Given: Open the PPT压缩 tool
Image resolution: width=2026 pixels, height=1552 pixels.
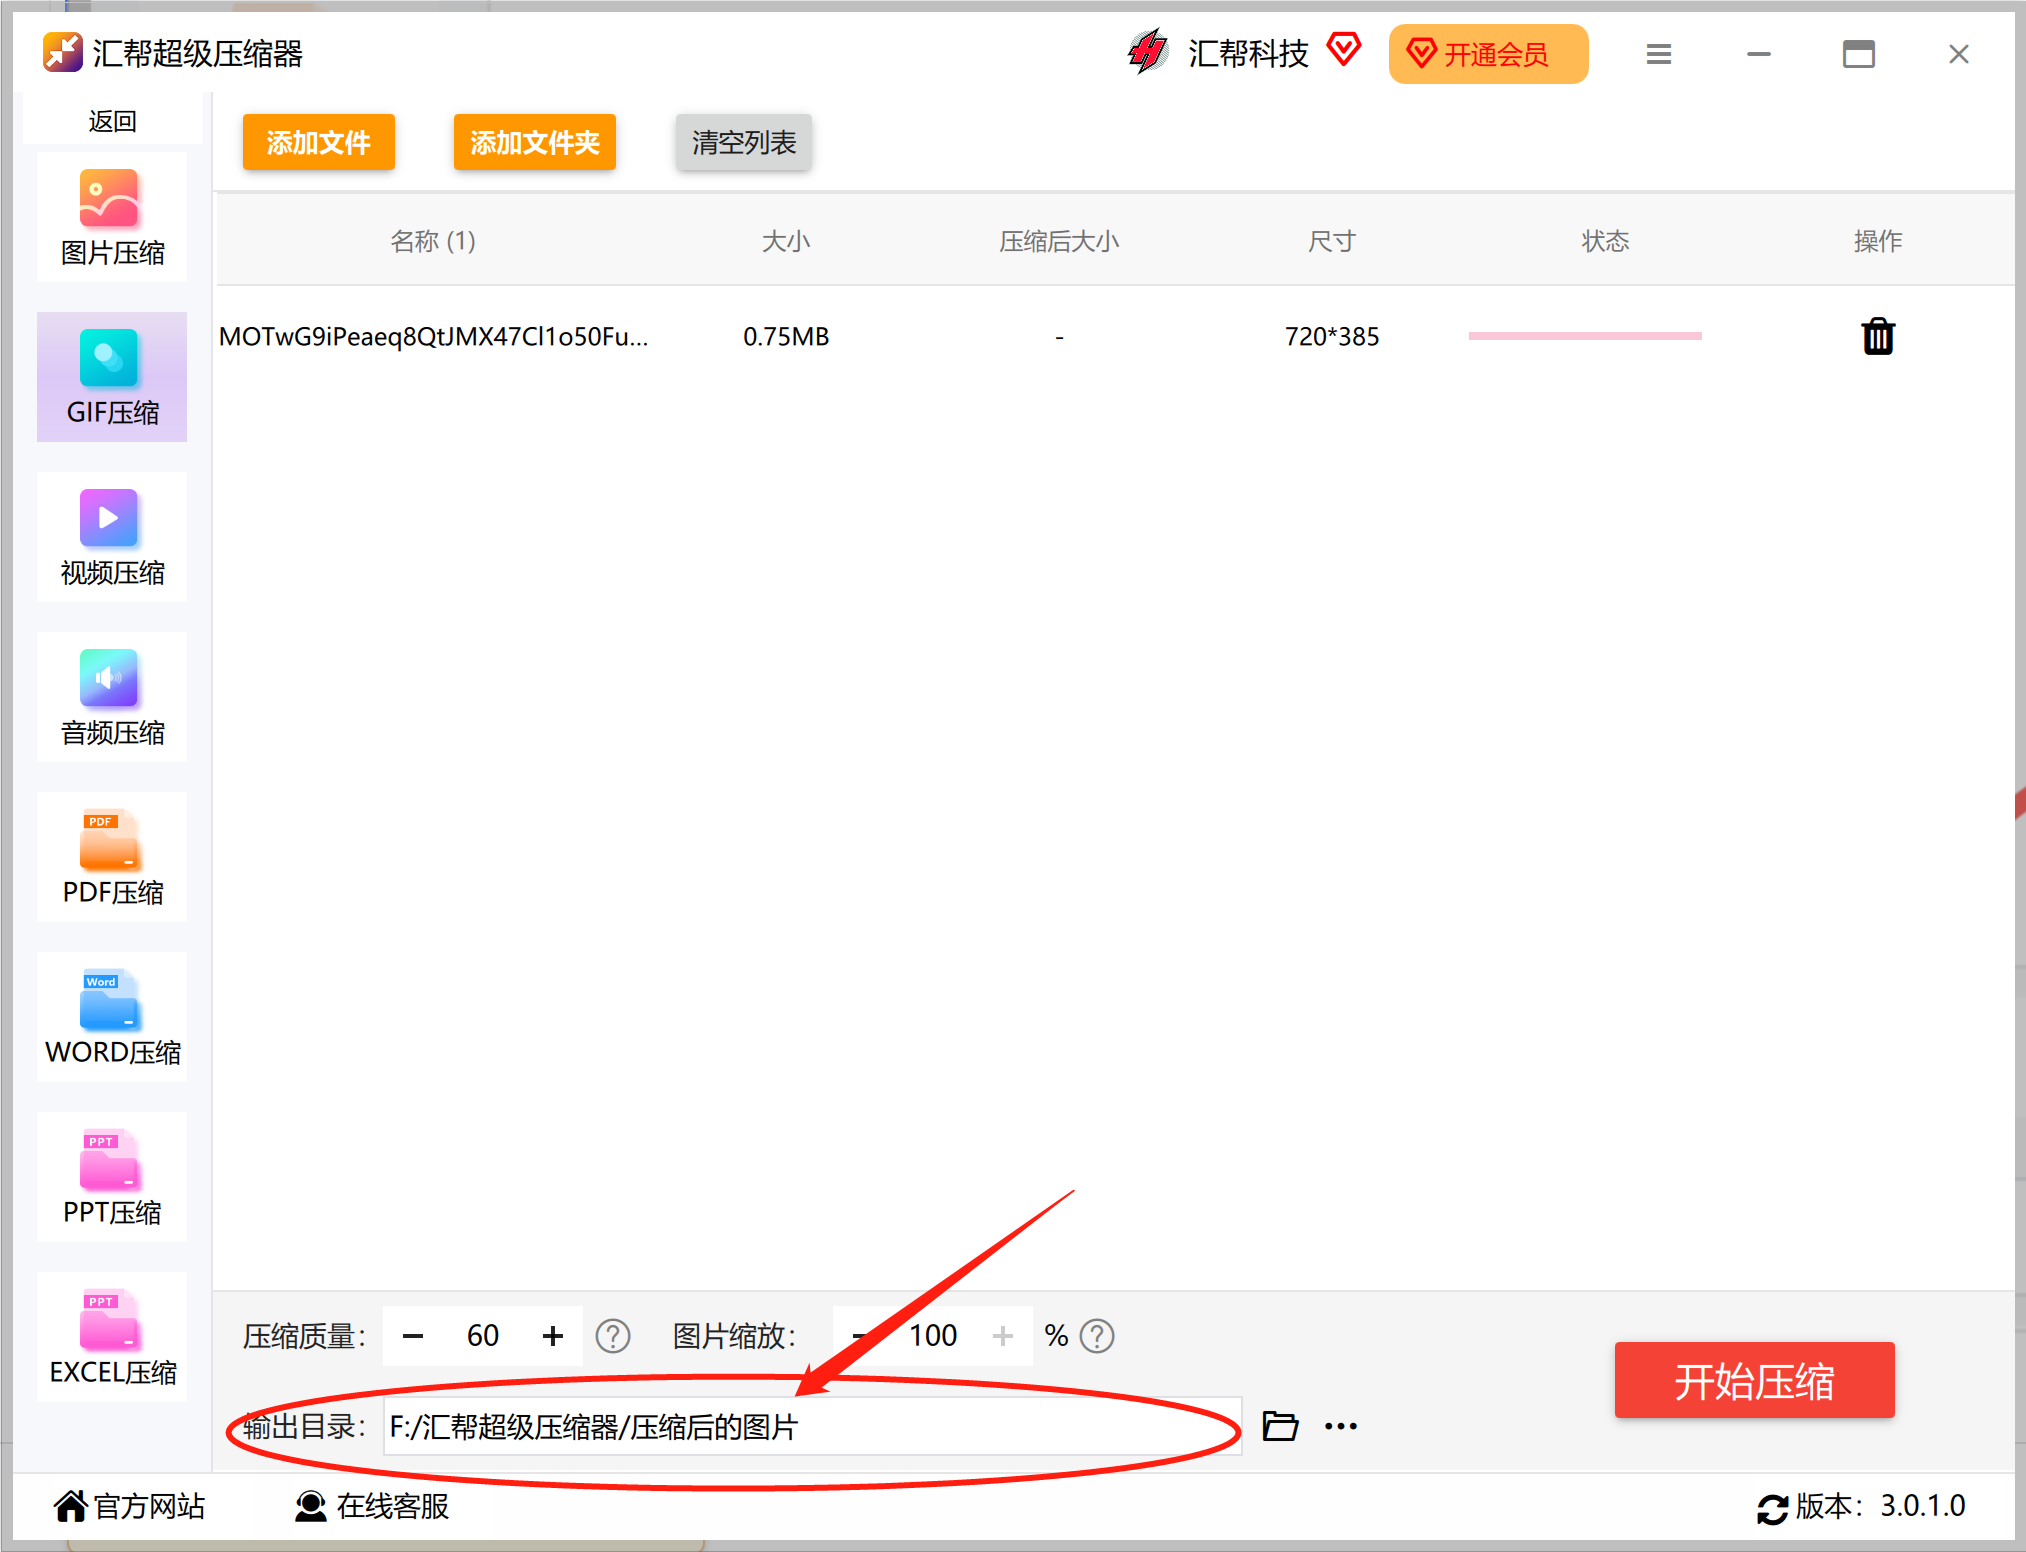Looking at the screenshot, I should (x=112, y=1177).
